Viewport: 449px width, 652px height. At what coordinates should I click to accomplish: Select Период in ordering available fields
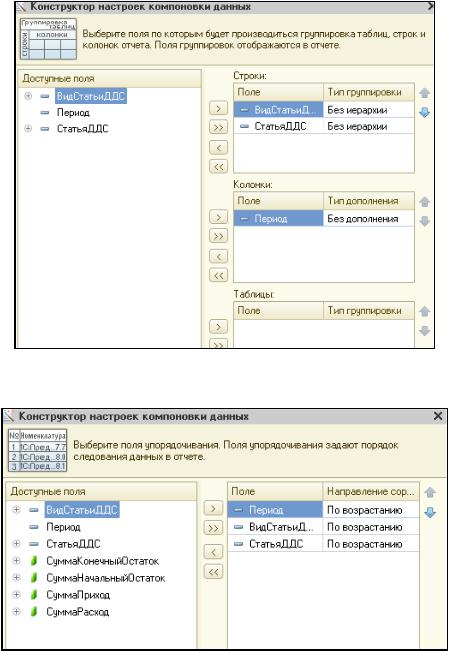63,527
